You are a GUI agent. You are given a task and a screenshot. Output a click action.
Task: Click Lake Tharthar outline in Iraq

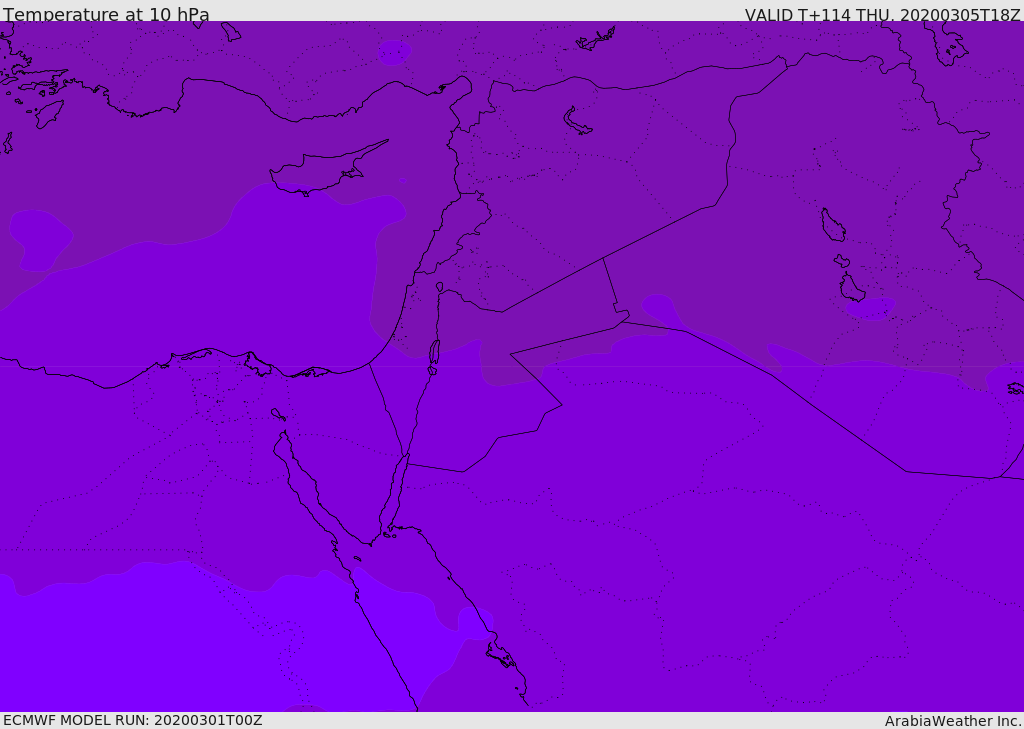[832, 225]
